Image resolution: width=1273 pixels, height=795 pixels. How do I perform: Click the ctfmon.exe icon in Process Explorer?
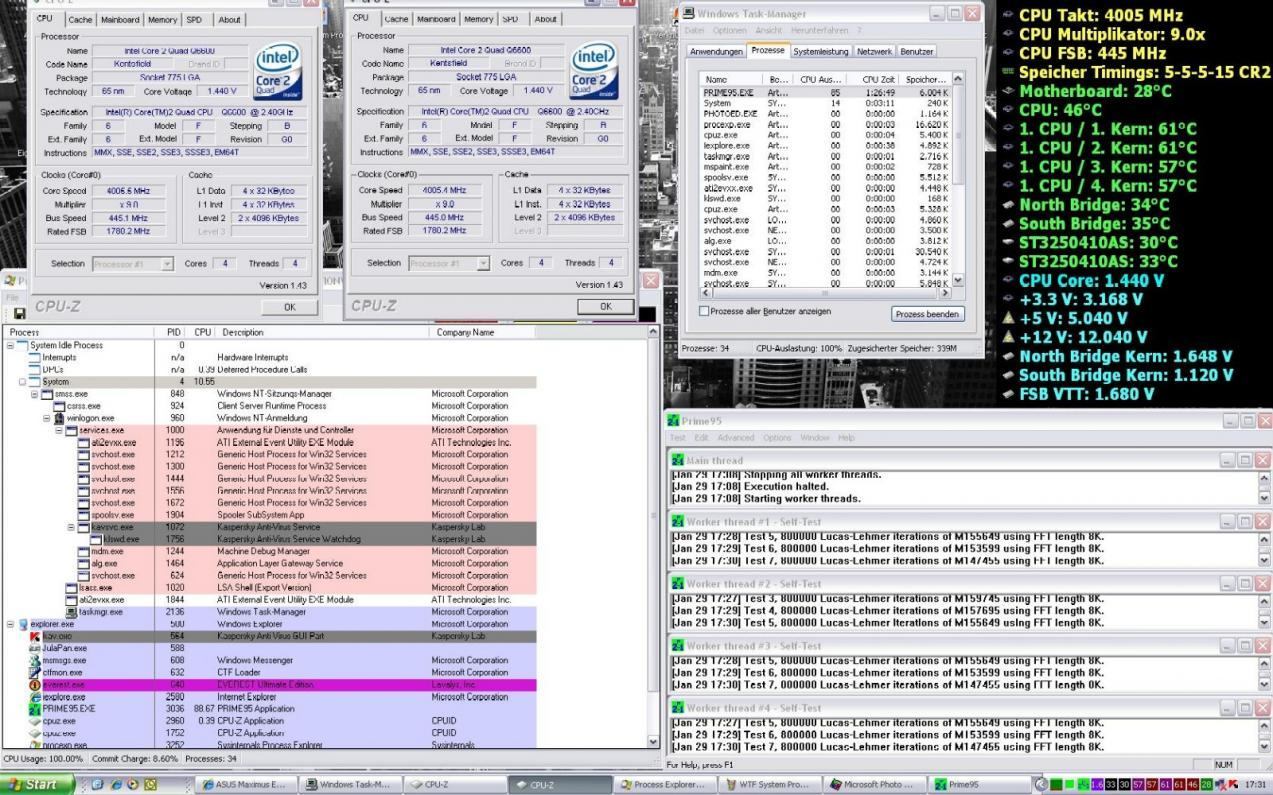coord(36,673)
